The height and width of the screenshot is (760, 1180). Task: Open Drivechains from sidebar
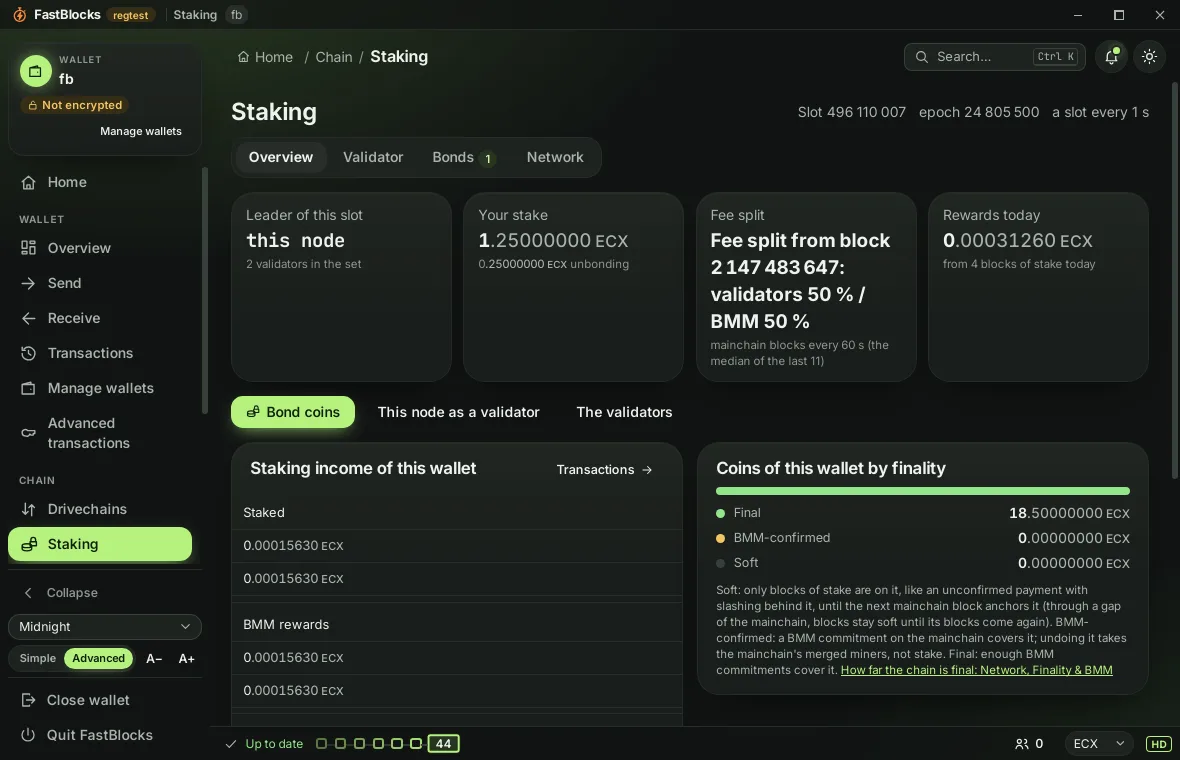(x=100, y=509)
